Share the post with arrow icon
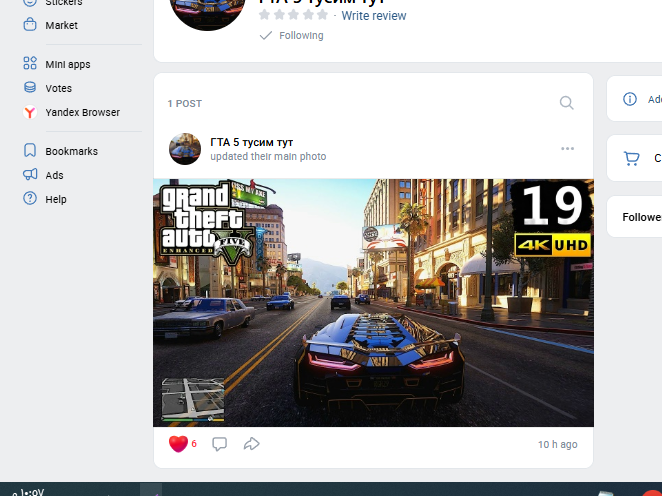This screenshot has height=496, width=662. [252, 444]
